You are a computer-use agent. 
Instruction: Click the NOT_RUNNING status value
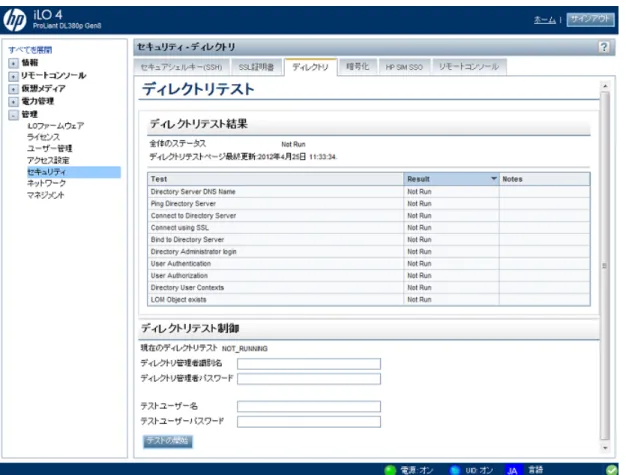tap(245, 349)
